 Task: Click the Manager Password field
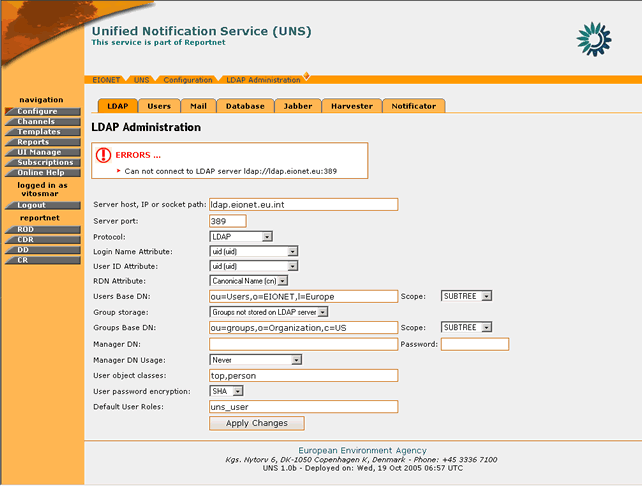point(475,344)
